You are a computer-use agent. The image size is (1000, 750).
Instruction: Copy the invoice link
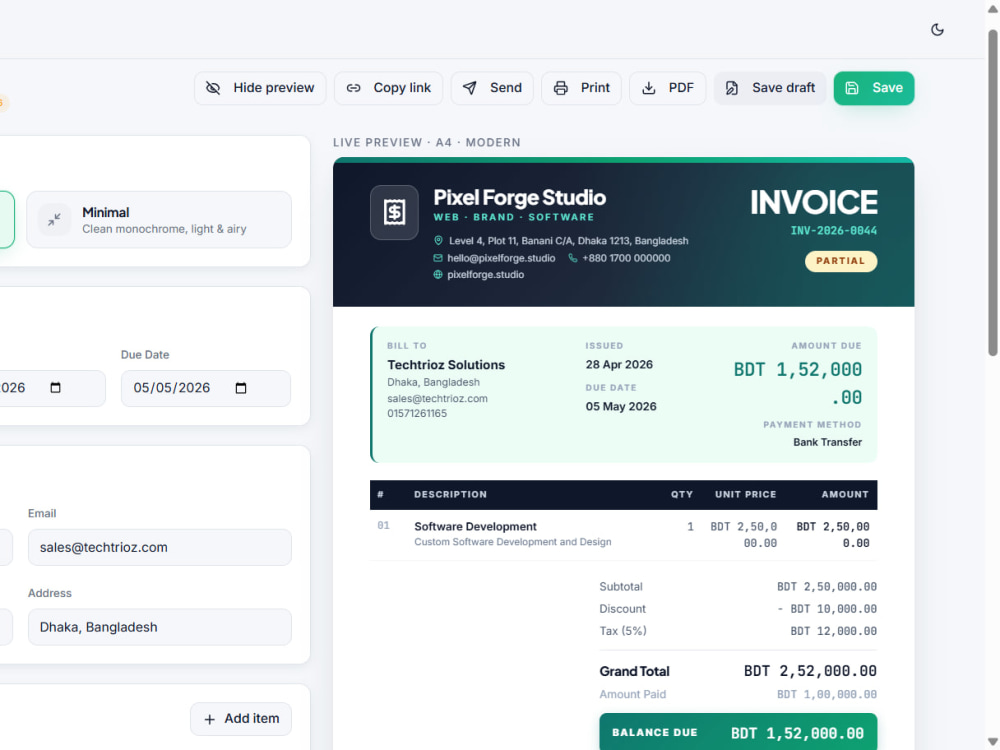pos(388,88)
